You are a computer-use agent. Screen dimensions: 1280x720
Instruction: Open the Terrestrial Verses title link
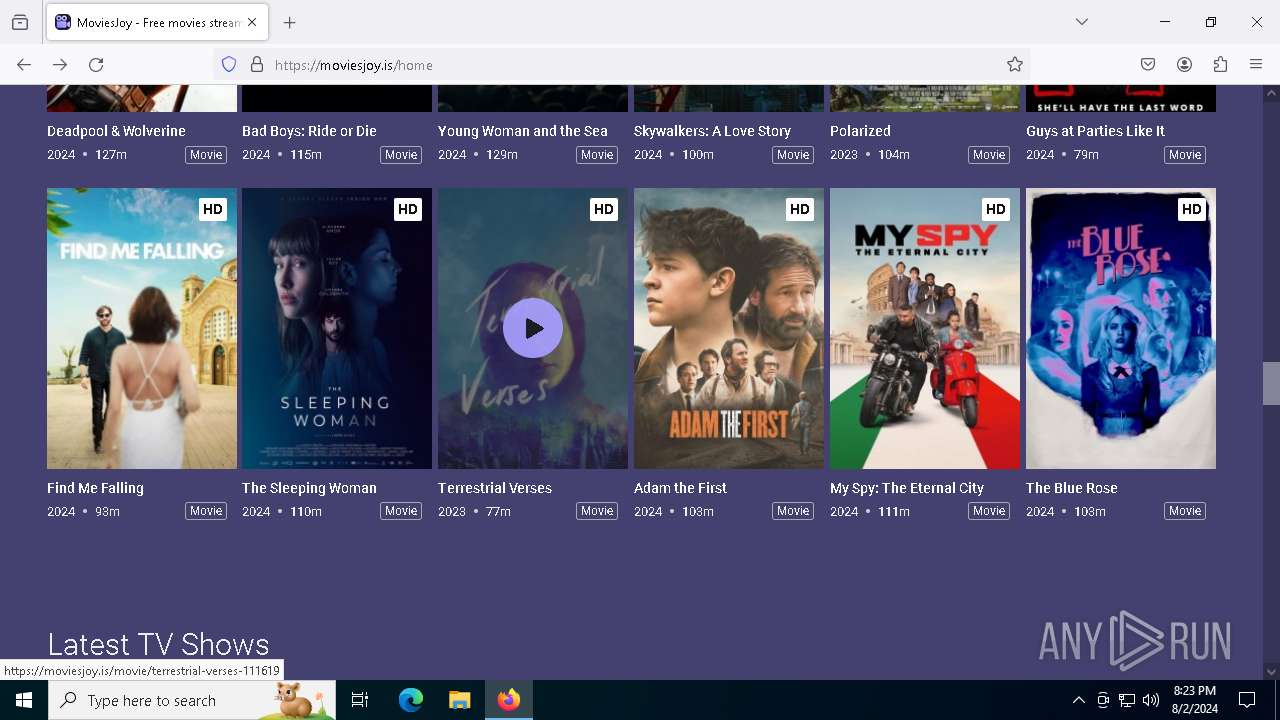(x=495, y=488)
